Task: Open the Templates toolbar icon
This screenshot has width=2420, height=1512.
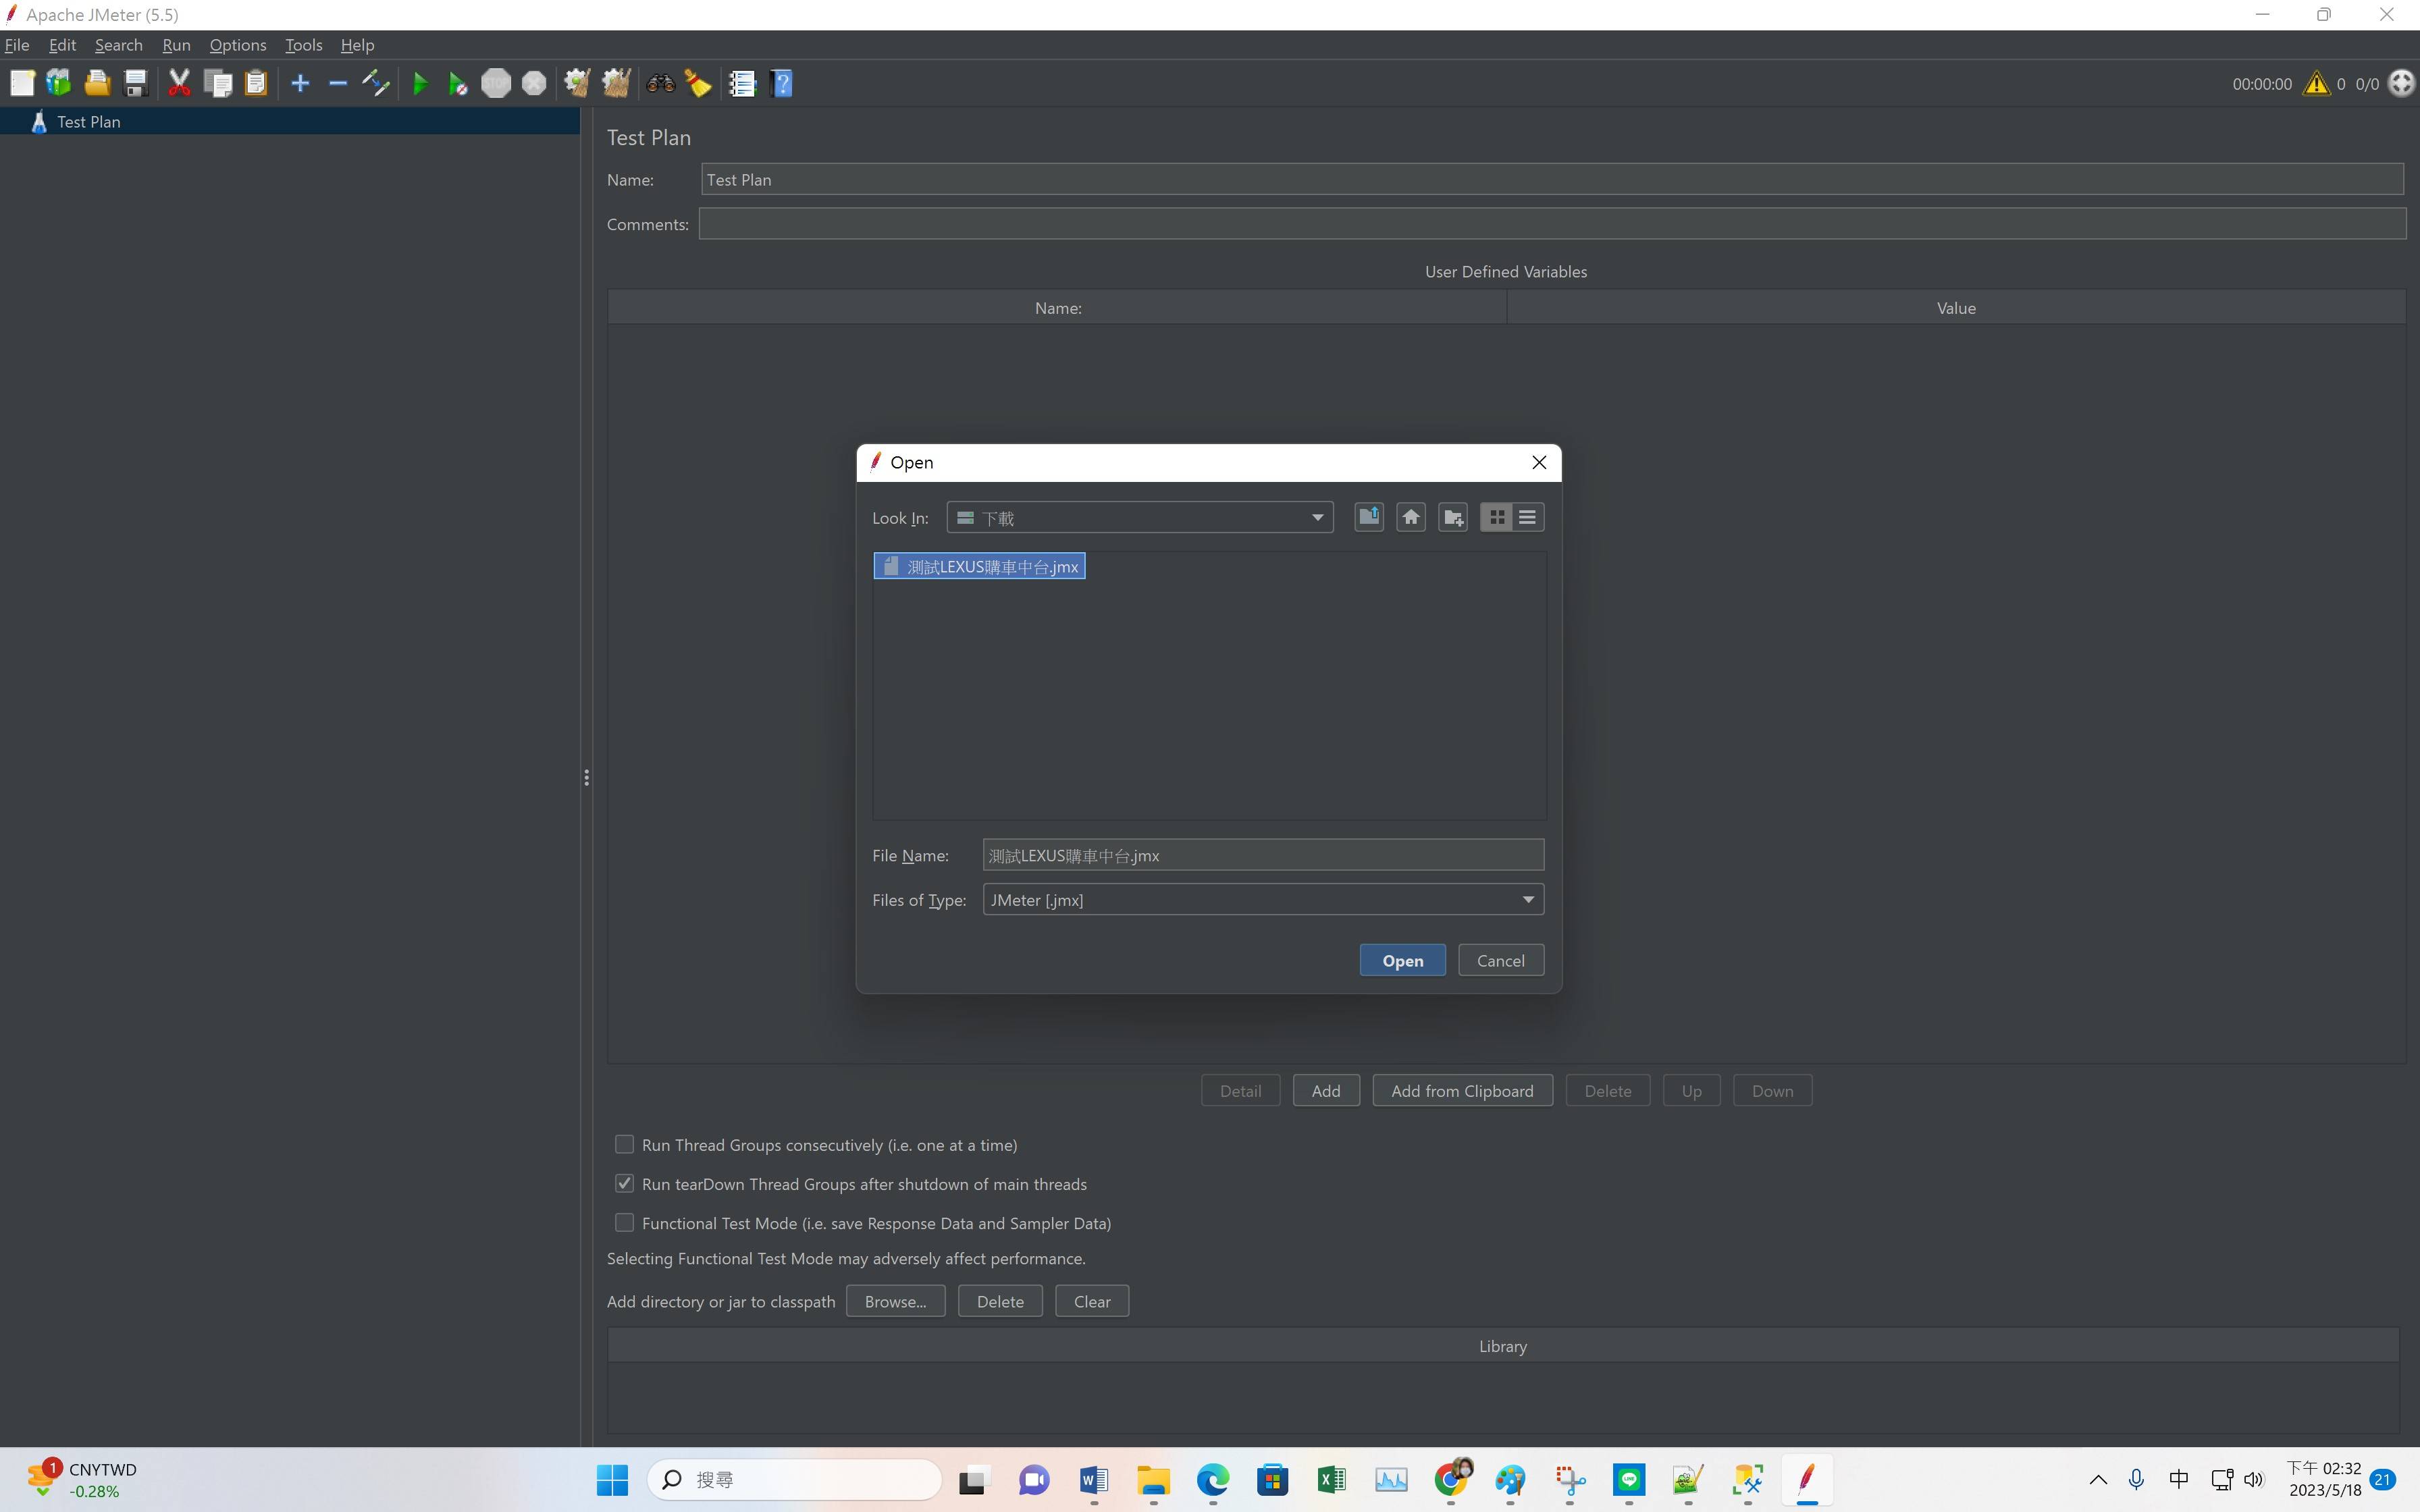Action: [59, 83]
